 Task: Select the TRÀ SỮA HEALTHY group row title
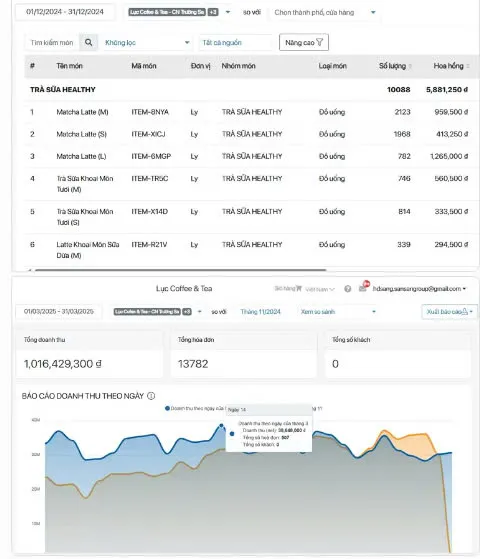tap(63, 89)
